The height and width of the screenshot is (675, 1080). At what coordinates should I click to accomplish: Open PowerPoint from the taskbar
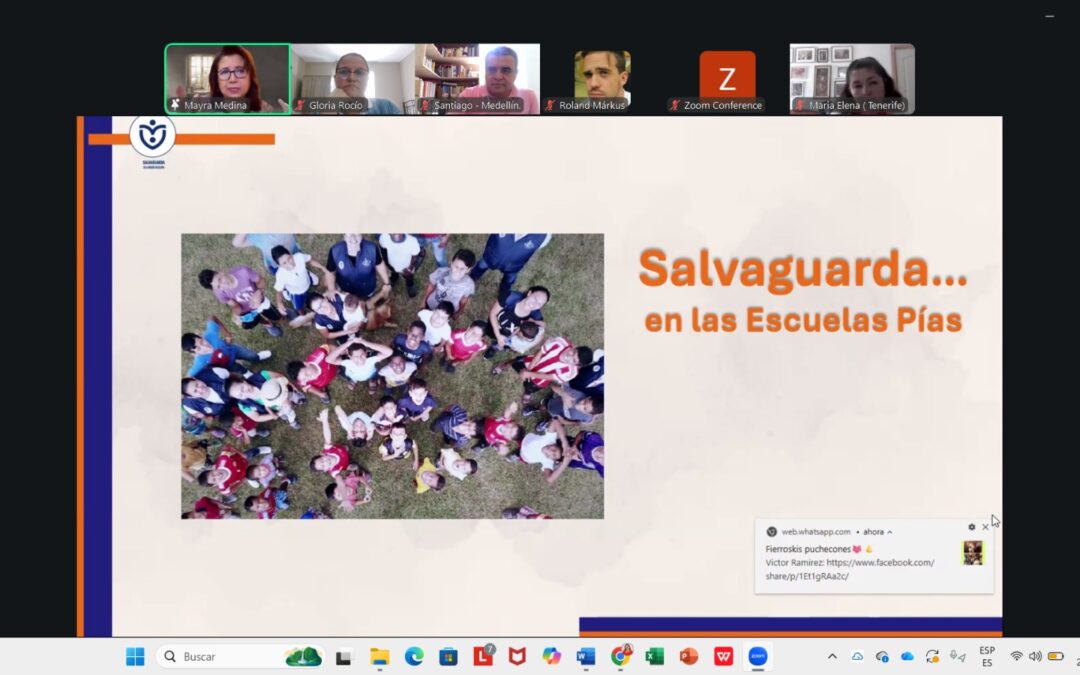[689, 656]
